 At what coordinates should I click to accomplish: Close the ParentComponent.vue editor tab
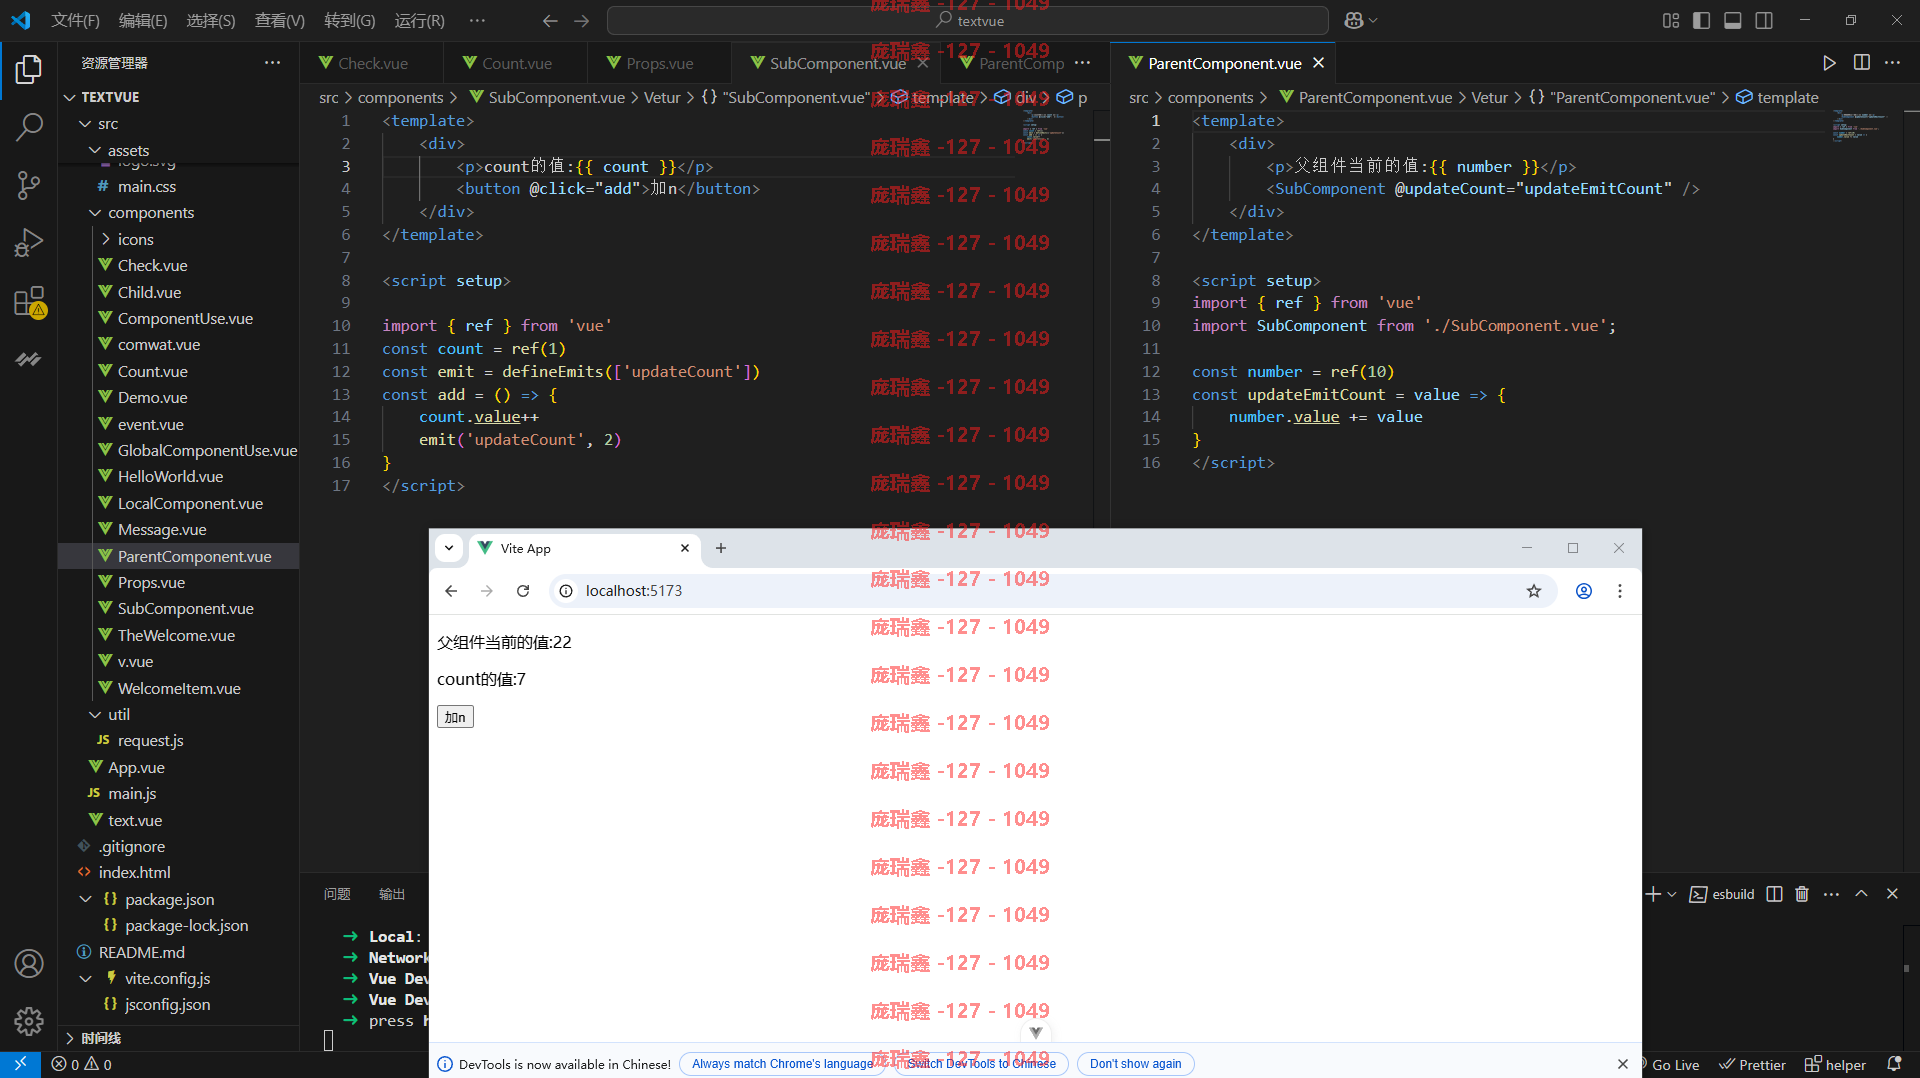[x=1318, y=63]
